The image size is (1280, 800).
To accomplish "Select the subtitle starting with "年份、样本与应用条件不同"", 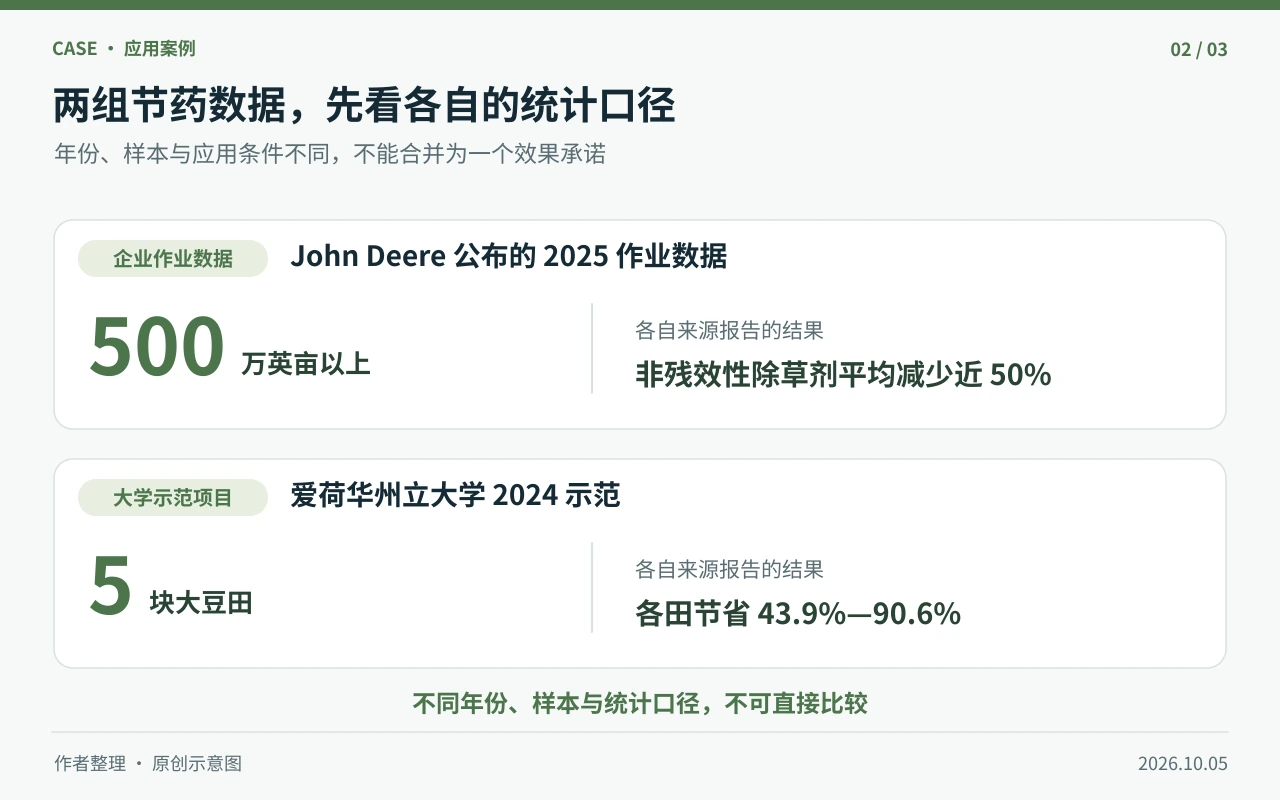I will click(330, 154).
